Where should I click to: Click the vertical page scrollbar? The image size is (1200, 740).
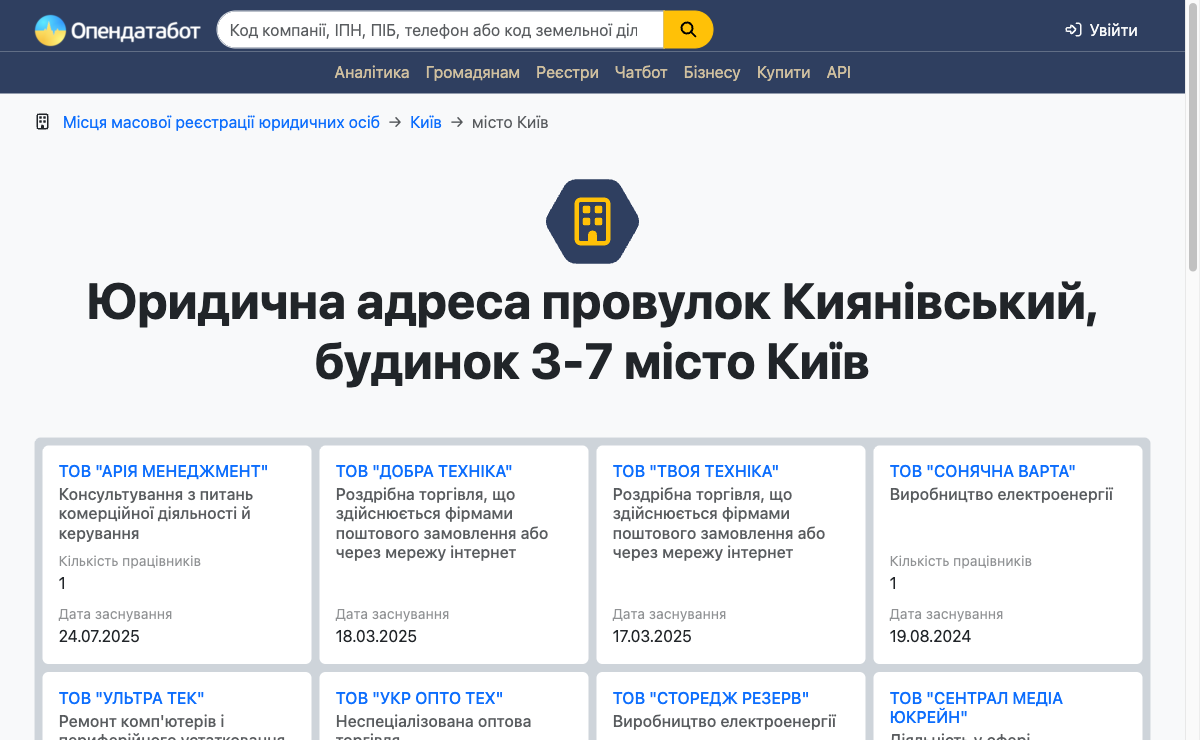(x=1192, y=140)
